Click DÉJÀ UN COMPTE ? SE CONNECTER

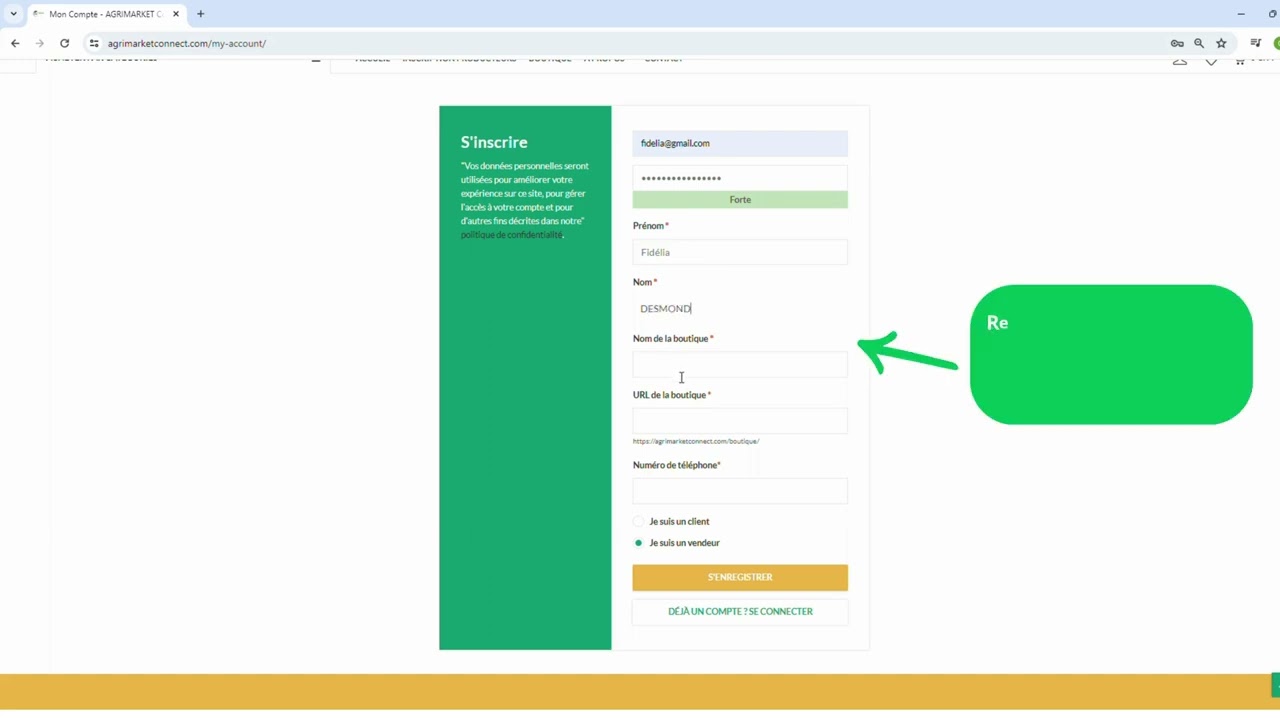(740, 611)
